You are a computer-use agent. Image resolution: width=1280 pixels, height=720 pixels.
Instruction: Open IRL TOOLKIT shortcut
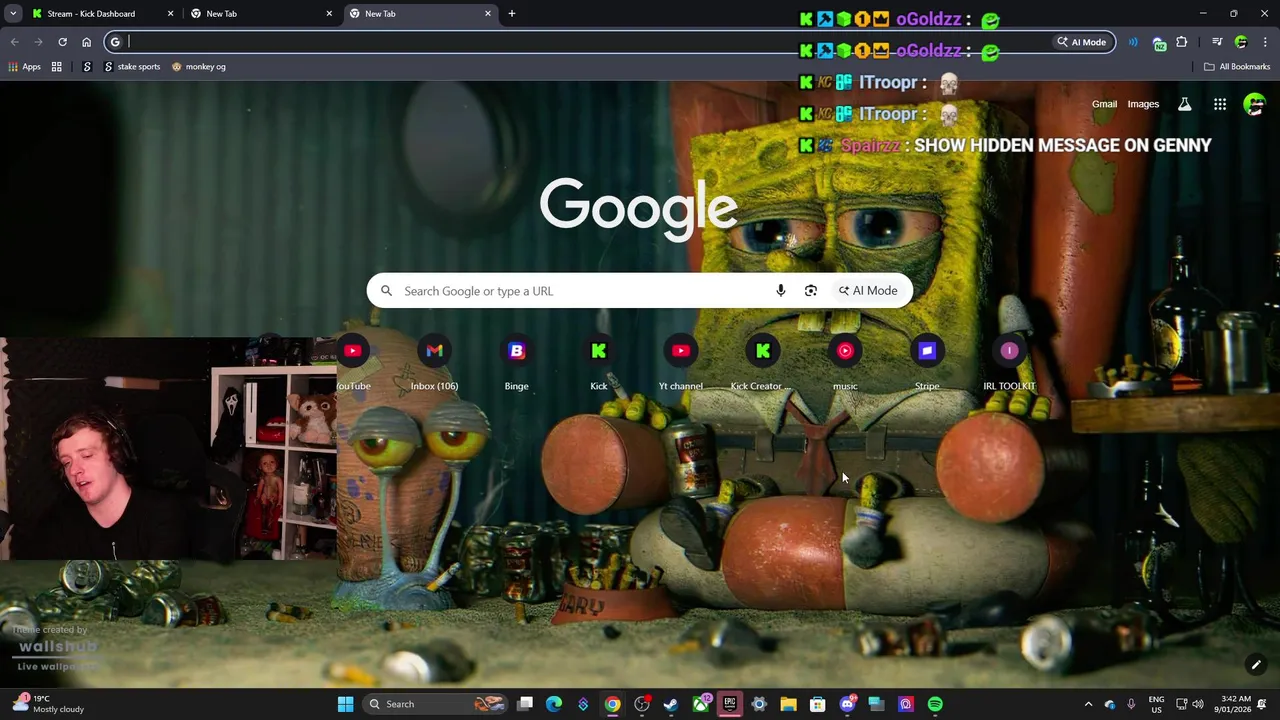[1009, 364]
